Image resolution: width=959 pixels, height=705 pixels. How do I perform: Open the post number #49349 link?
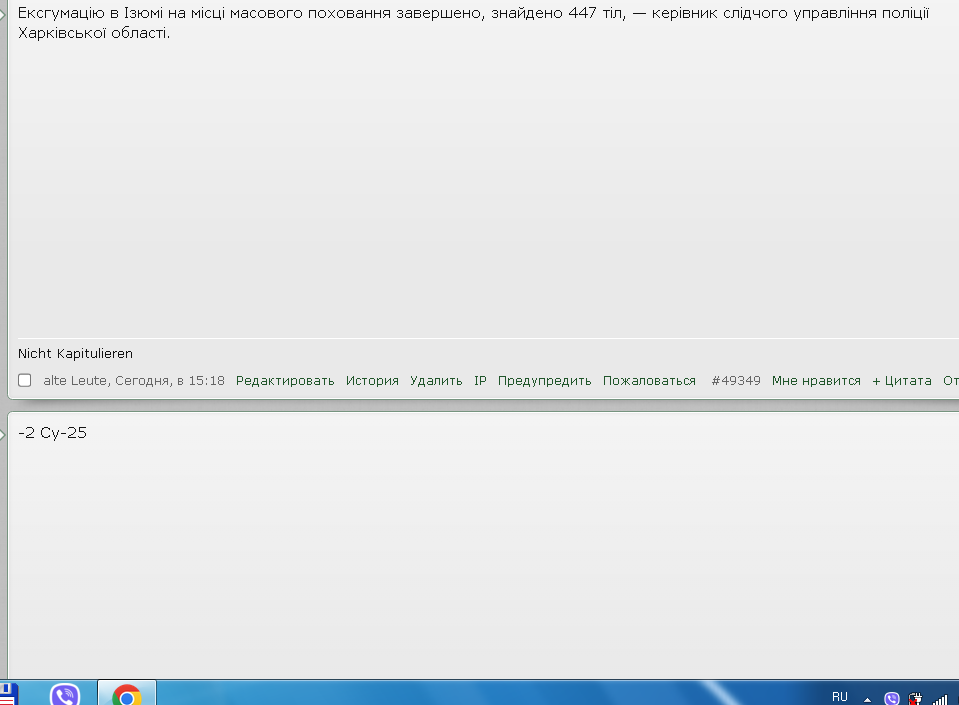pyautogui.click(x=736, y=380)
